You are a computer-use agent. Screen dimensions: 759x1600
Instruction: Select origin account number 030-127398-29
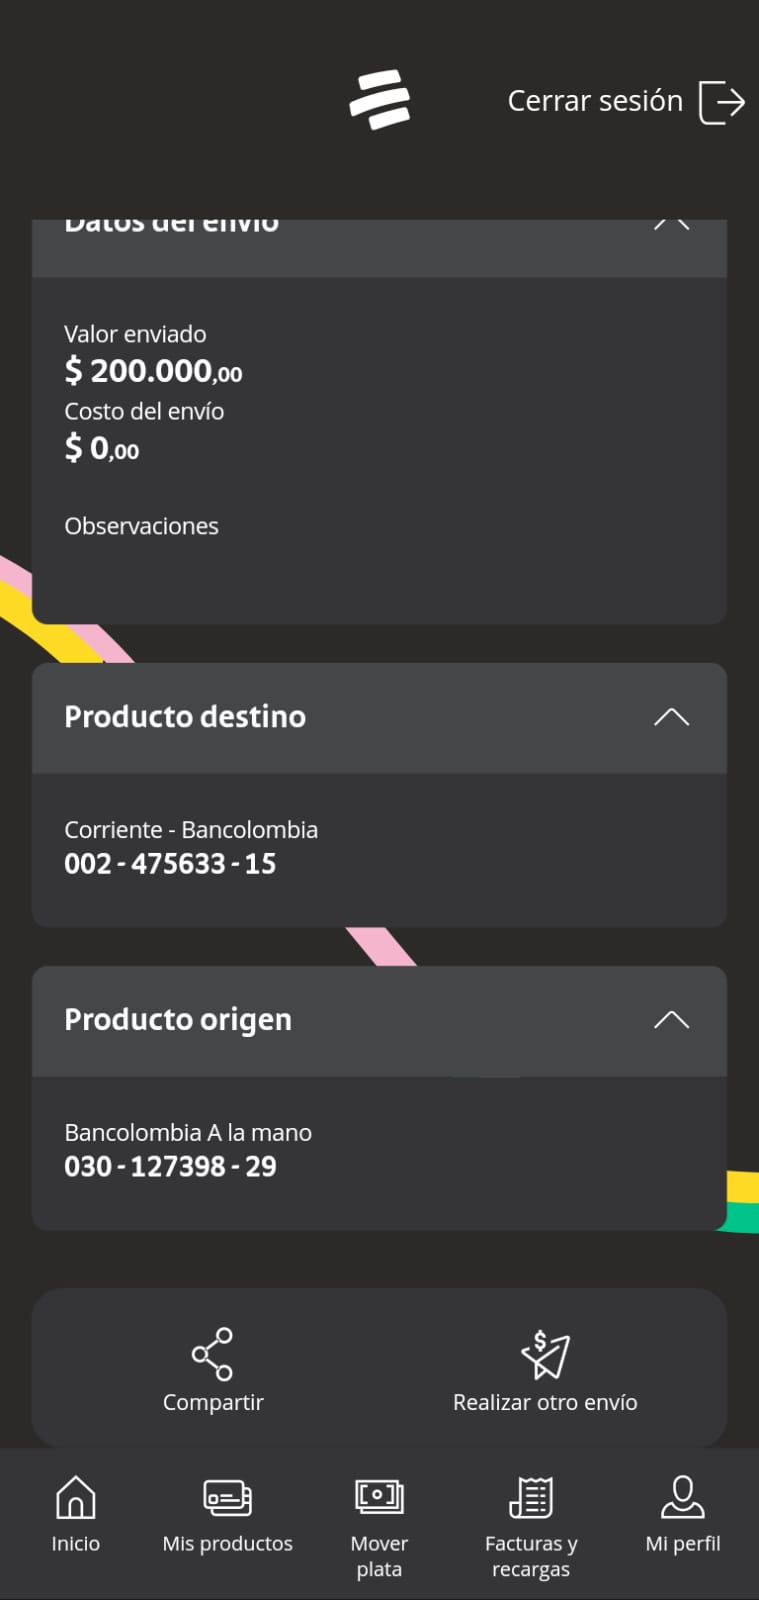[x=170, y=1167]
